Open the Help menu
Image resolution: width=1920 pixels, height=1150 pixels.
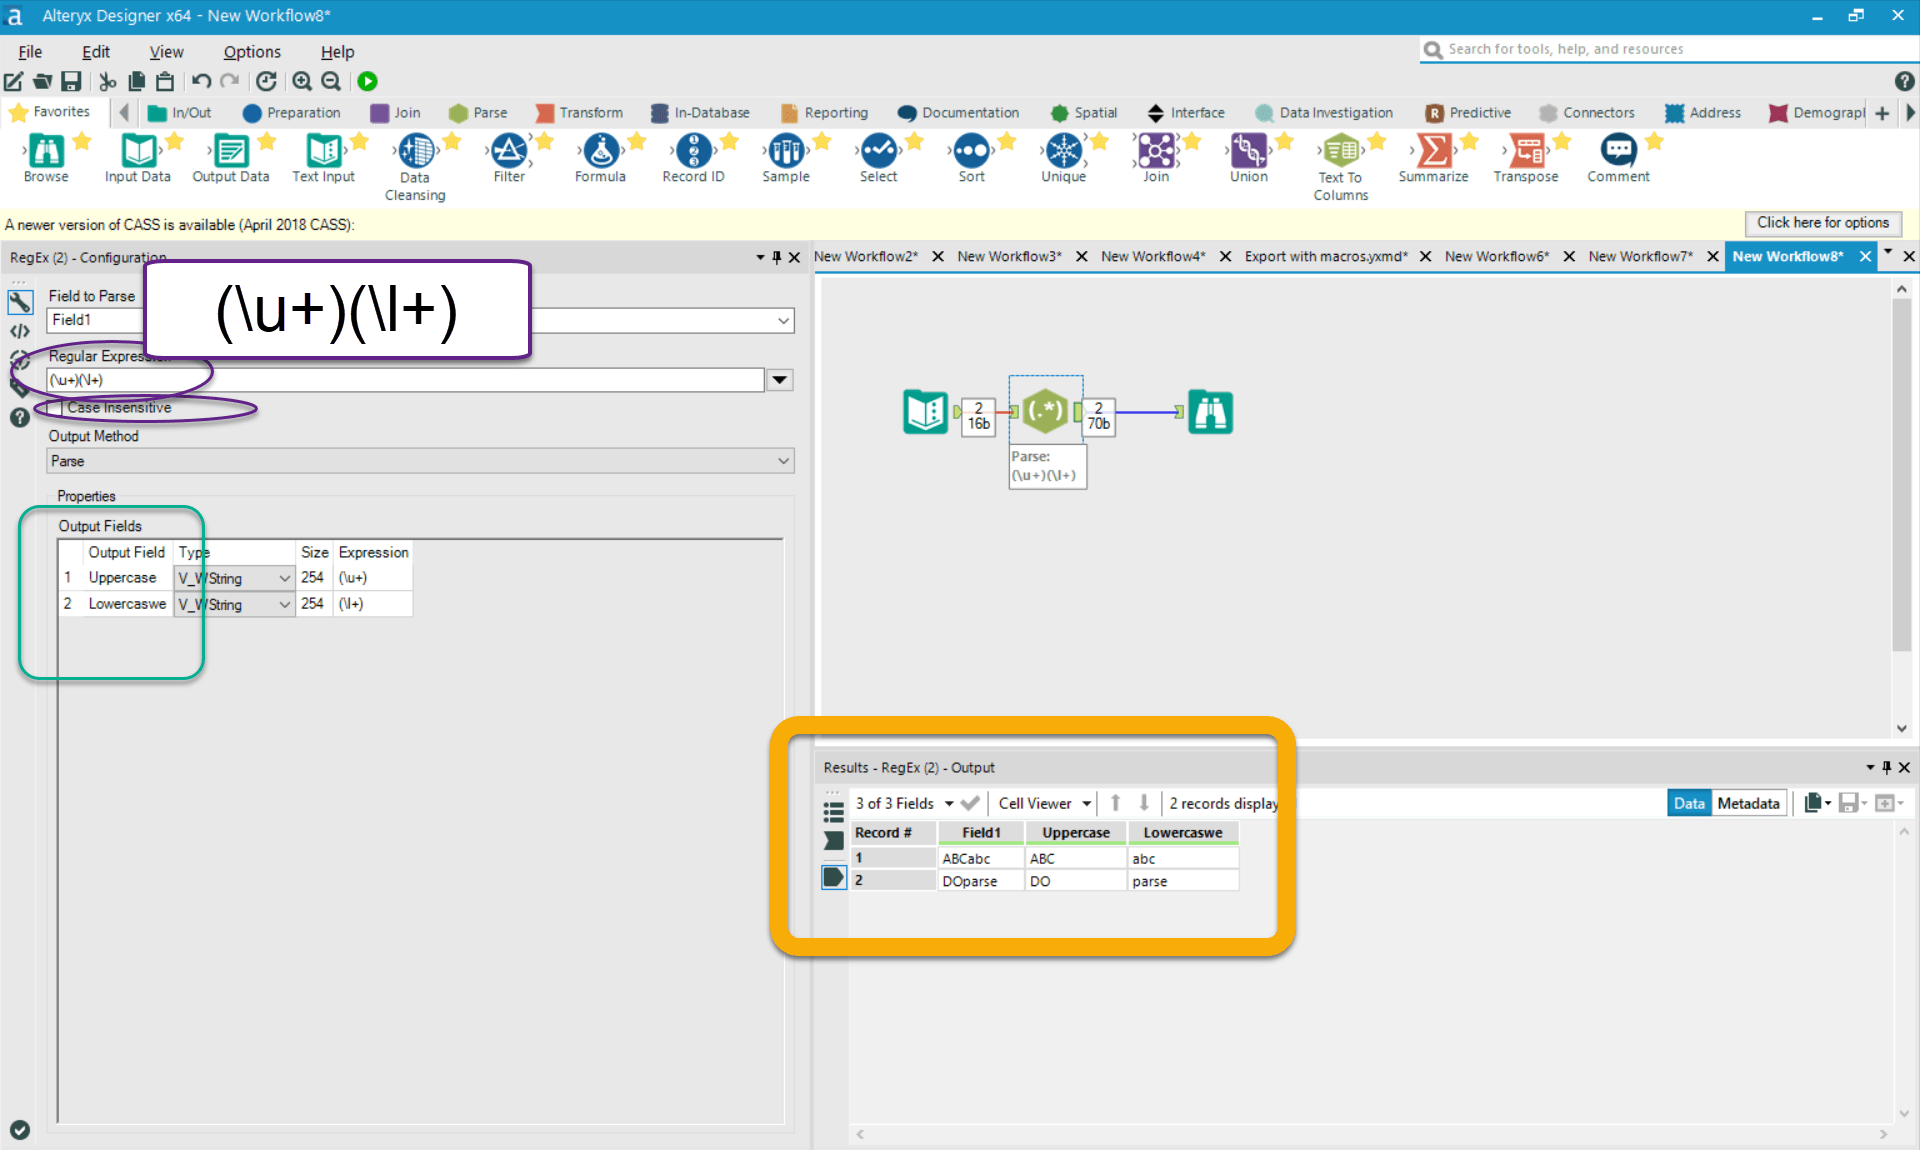pyautogui.click(x=337, y=52)
